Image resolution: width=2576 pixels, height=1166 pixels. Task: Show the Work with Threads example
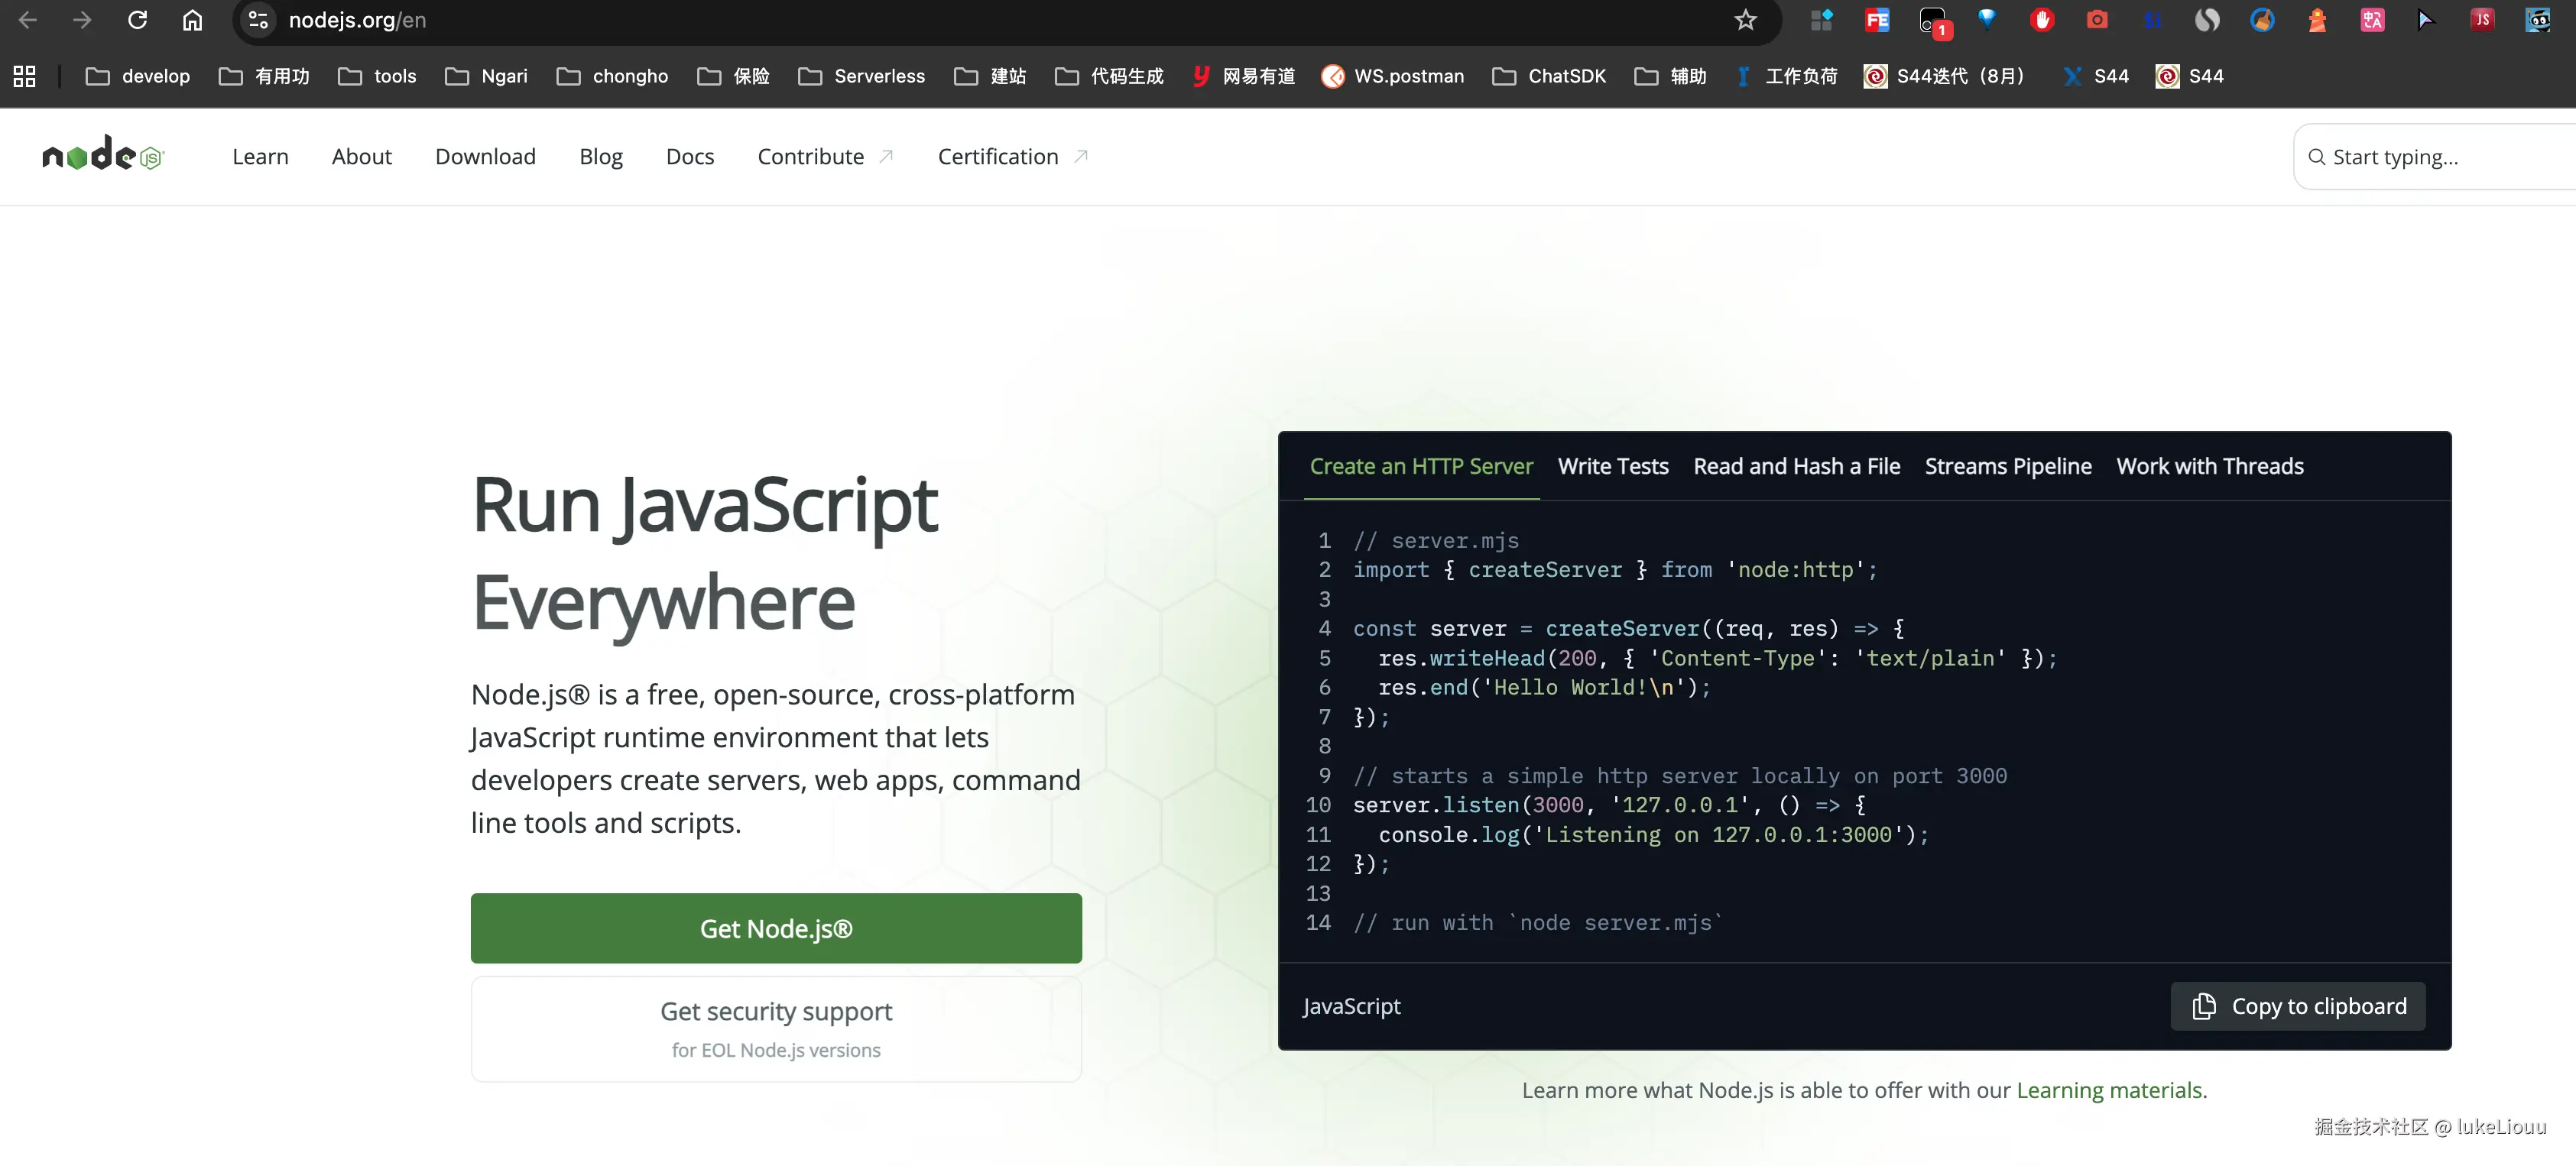(2209, 466)
